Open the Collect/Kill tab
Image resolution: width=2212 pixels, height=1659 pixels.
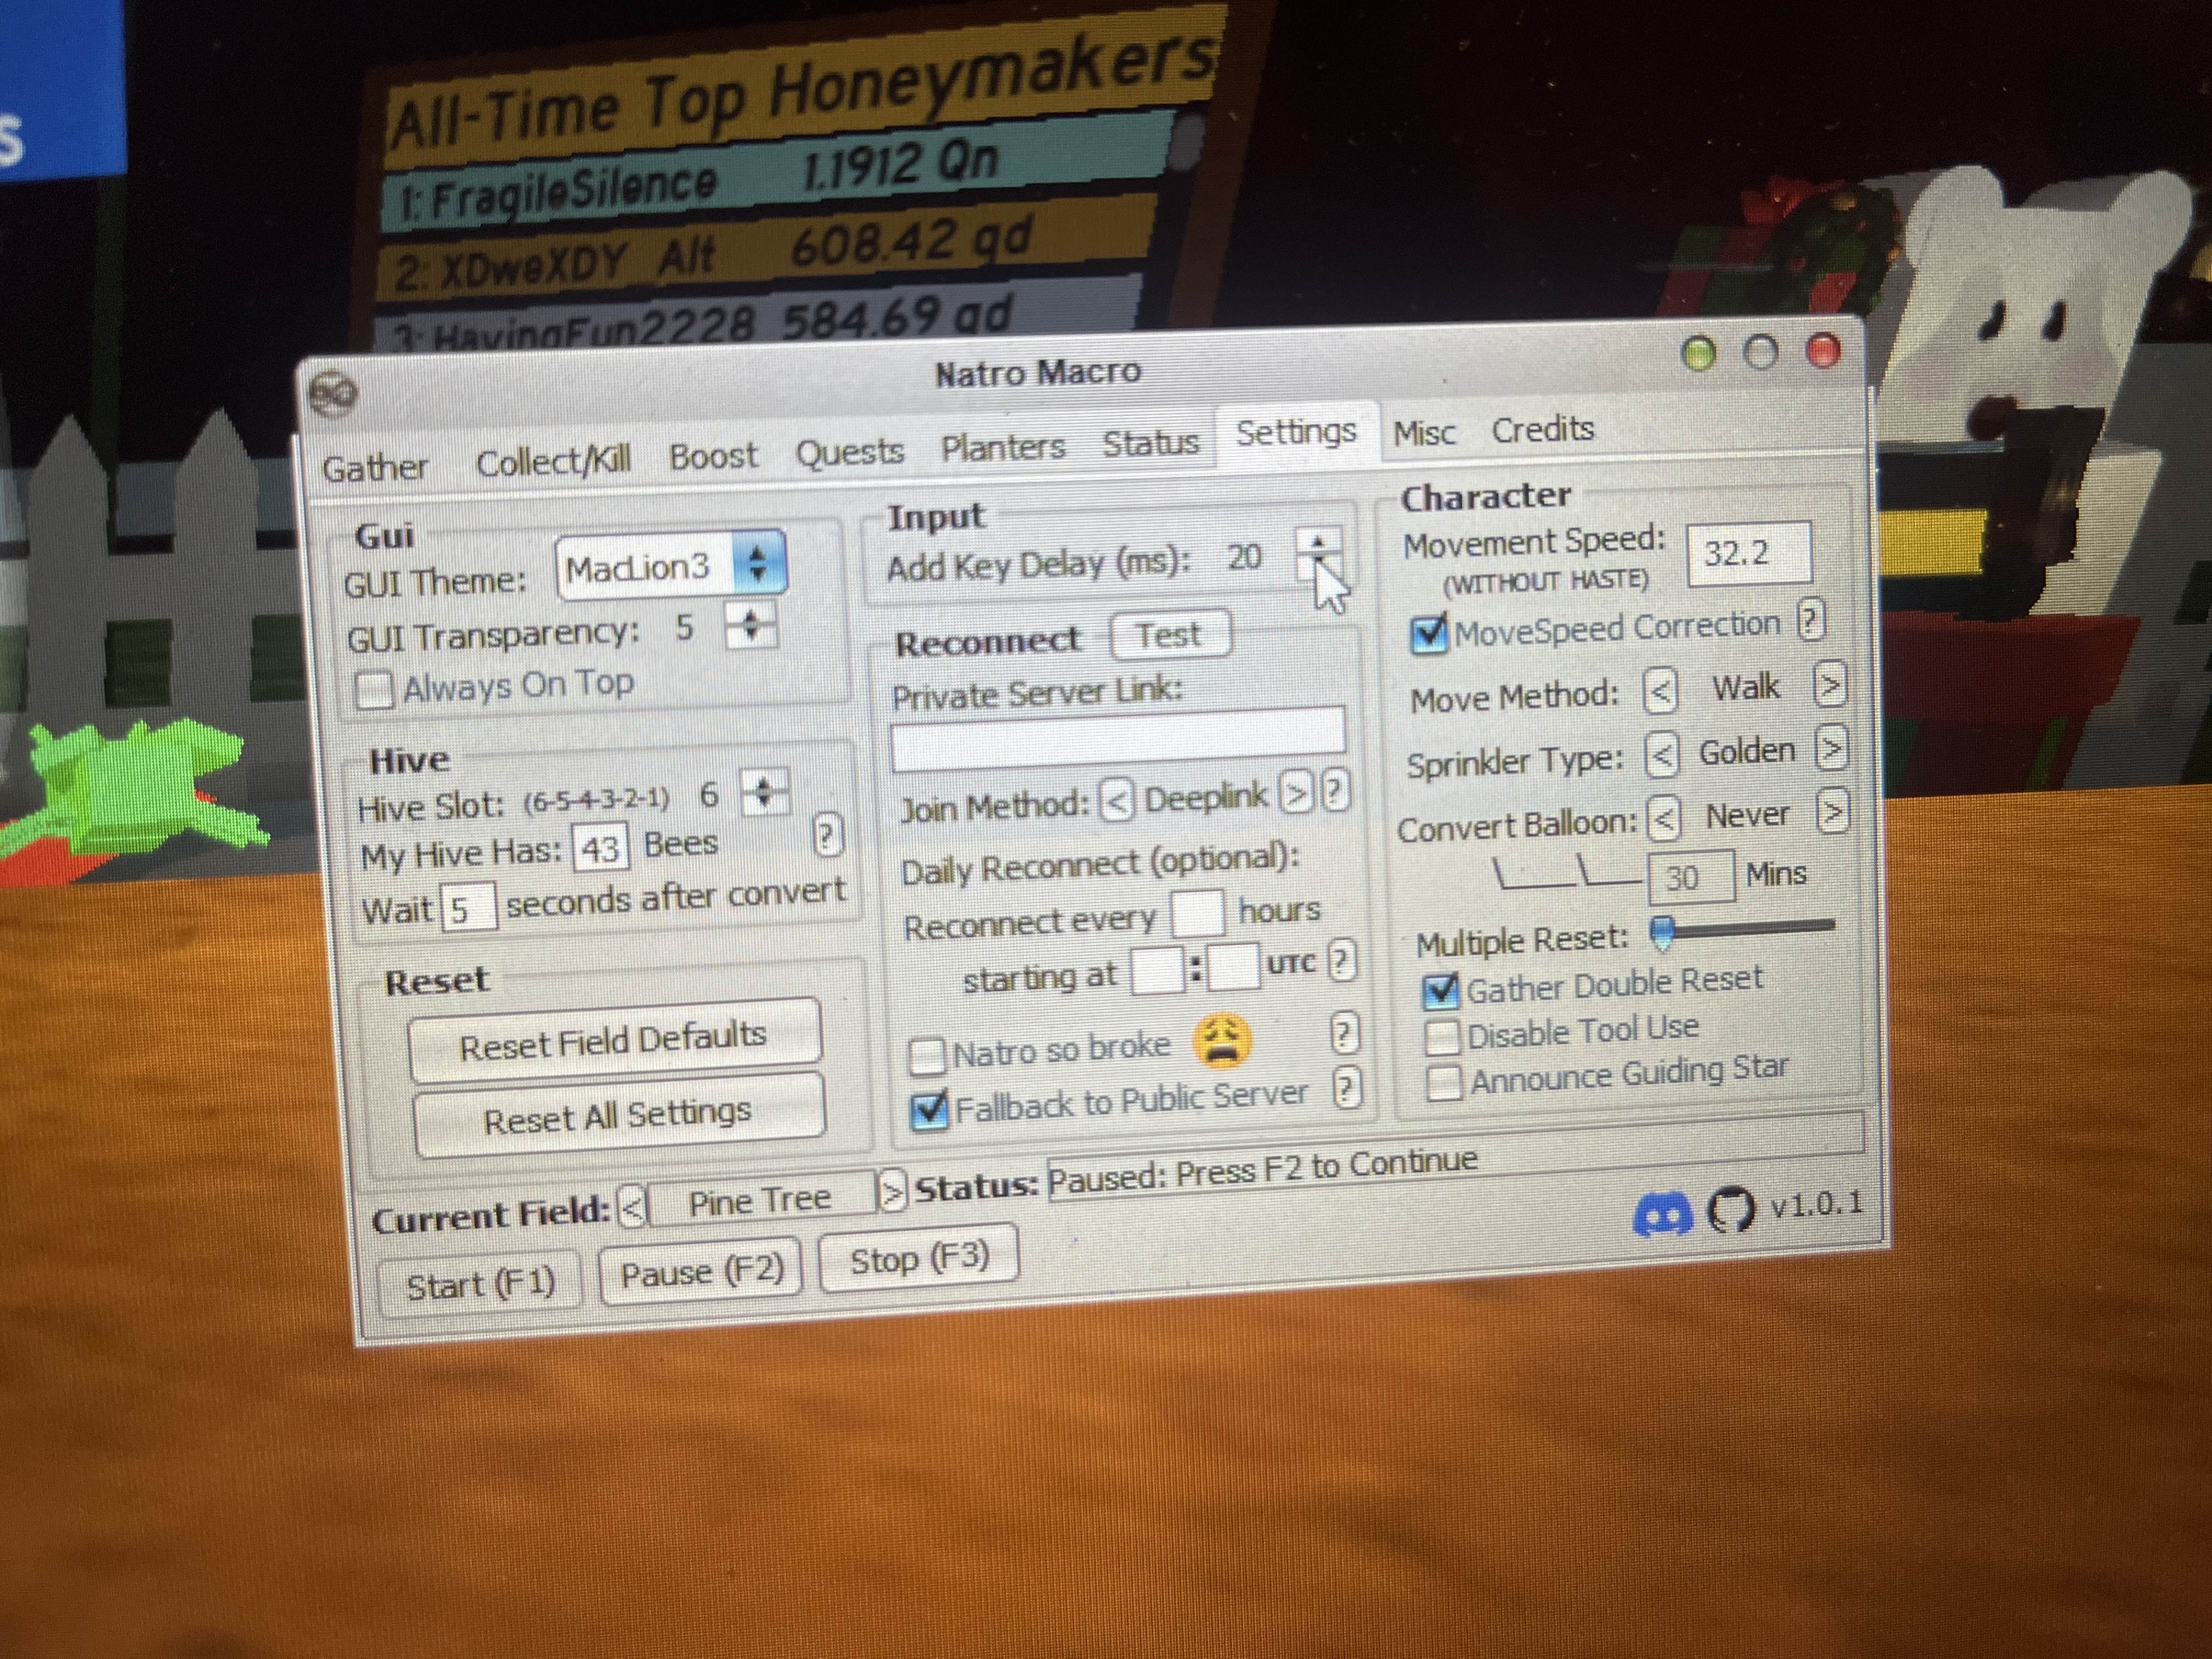coord(553,461)
